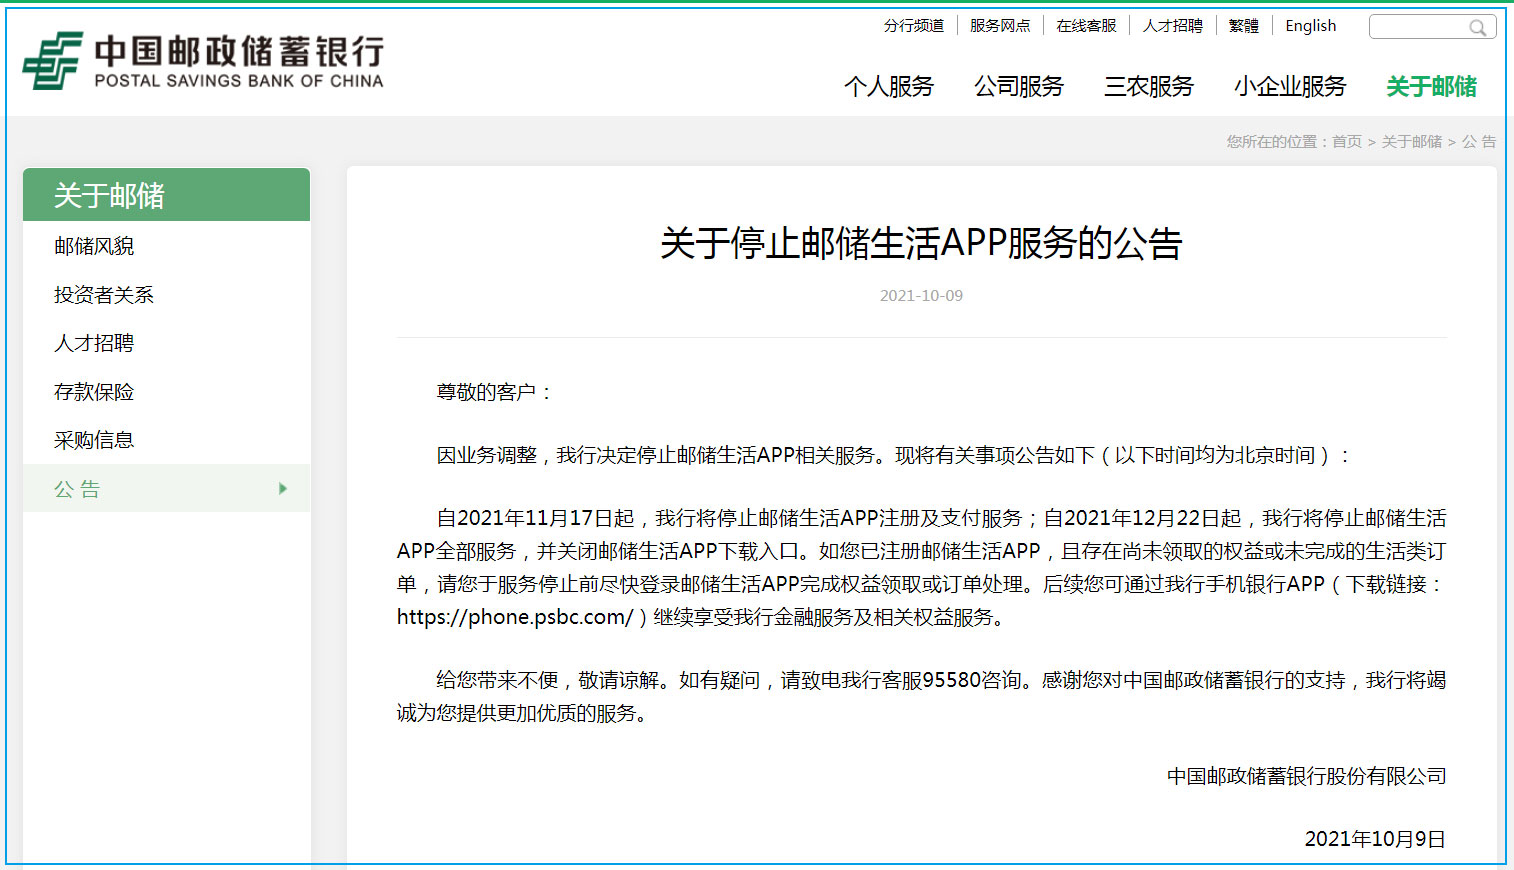Switch to English version

[x=1311, y=26]
